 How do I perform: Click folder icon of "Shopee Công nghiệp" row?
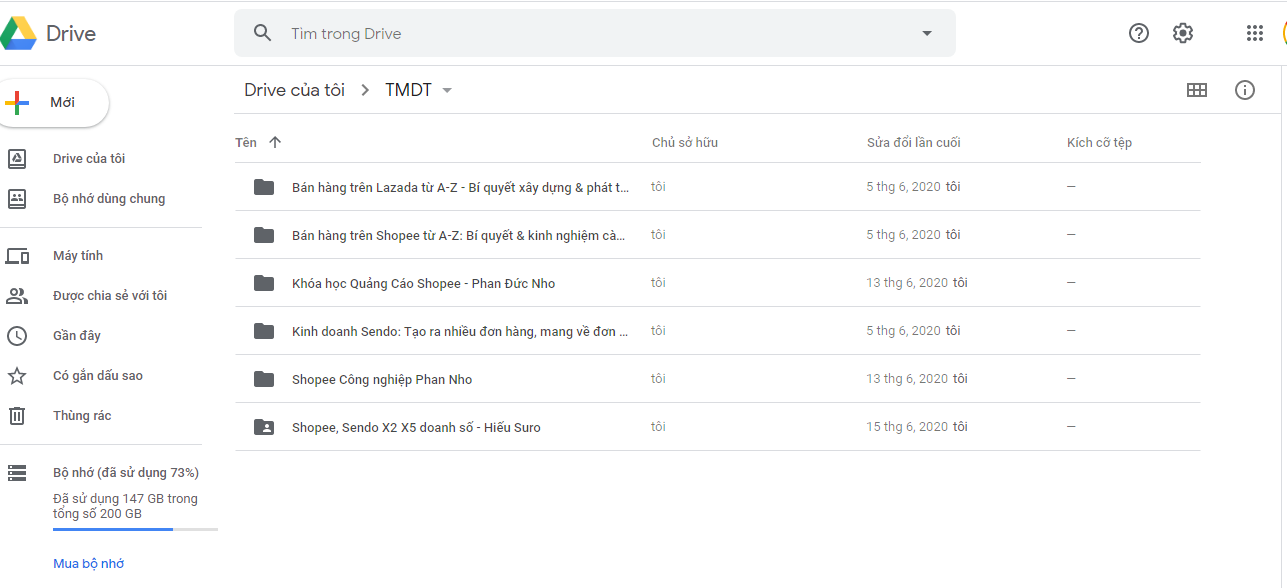[x=264, y=379]
